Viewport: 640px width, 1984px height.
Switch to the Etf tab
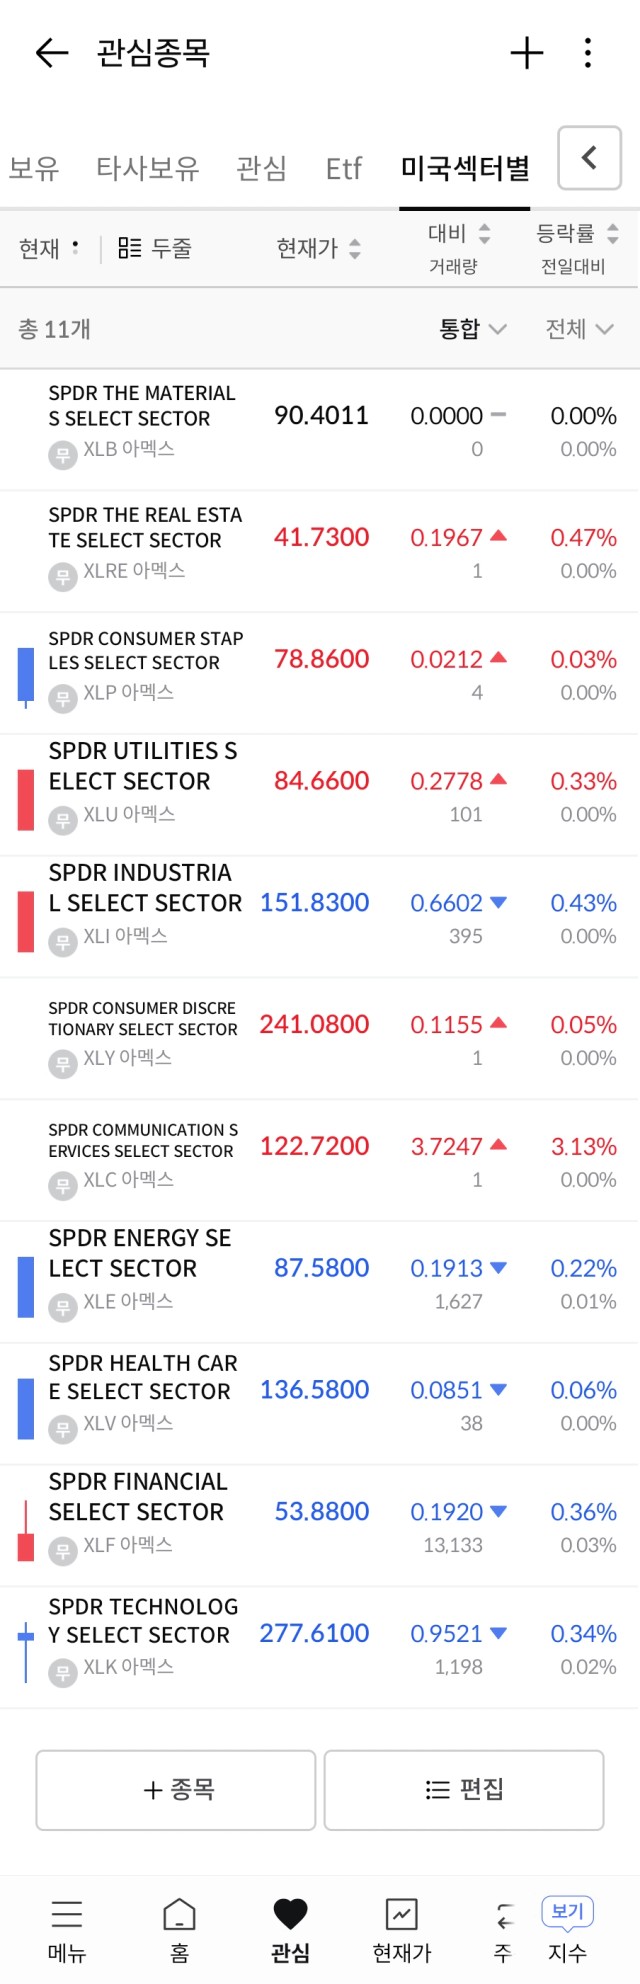(343, 168)
